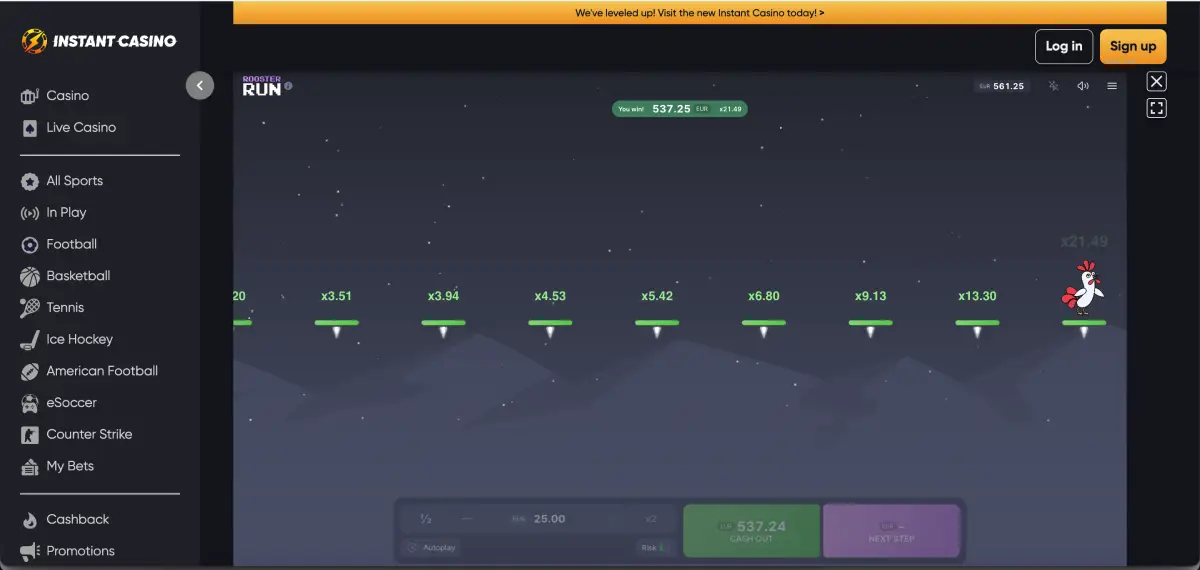Open In Play events

(x=66, y=213)
